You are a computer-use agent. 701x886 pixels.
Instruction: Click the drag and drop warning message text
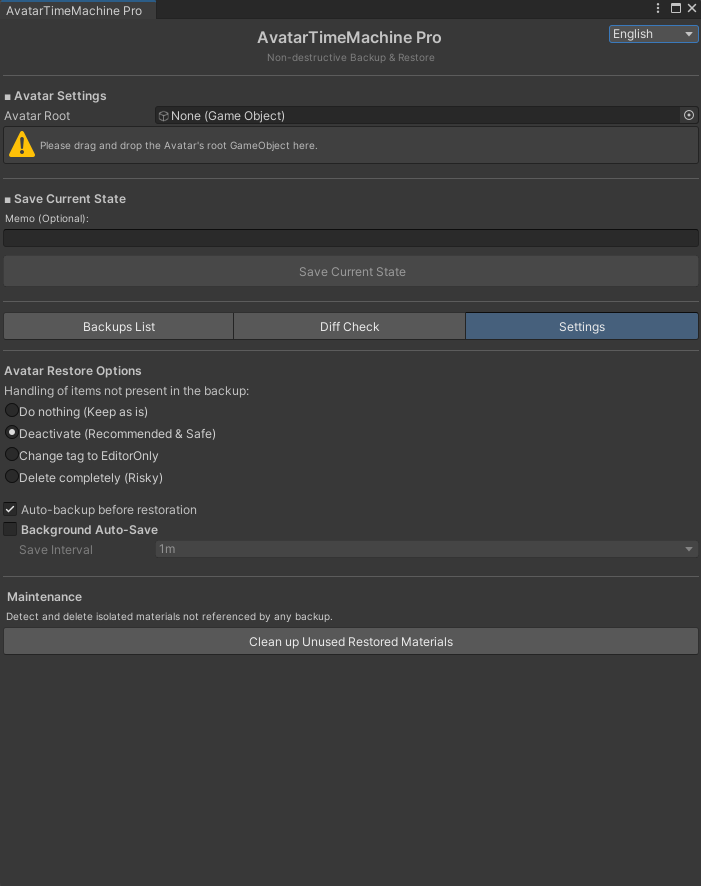click(x=178, y=145)
